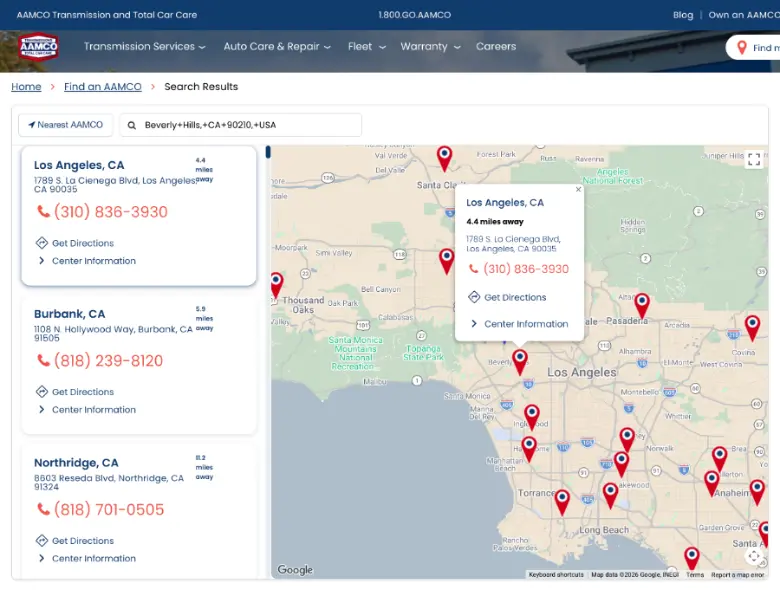Get Directions for Los Angeles list card

coord(75,243)
